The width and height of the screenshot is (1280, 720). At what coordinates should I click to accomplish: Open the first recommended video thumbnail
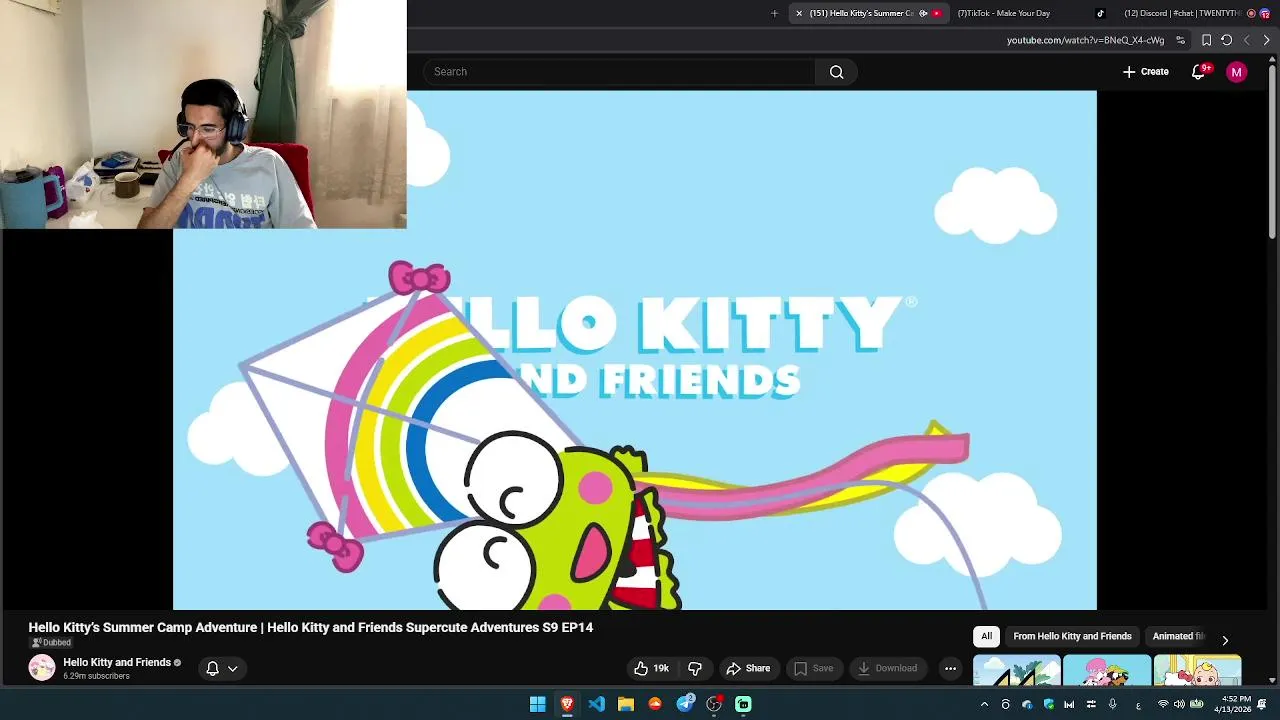tap(1017, 671)
